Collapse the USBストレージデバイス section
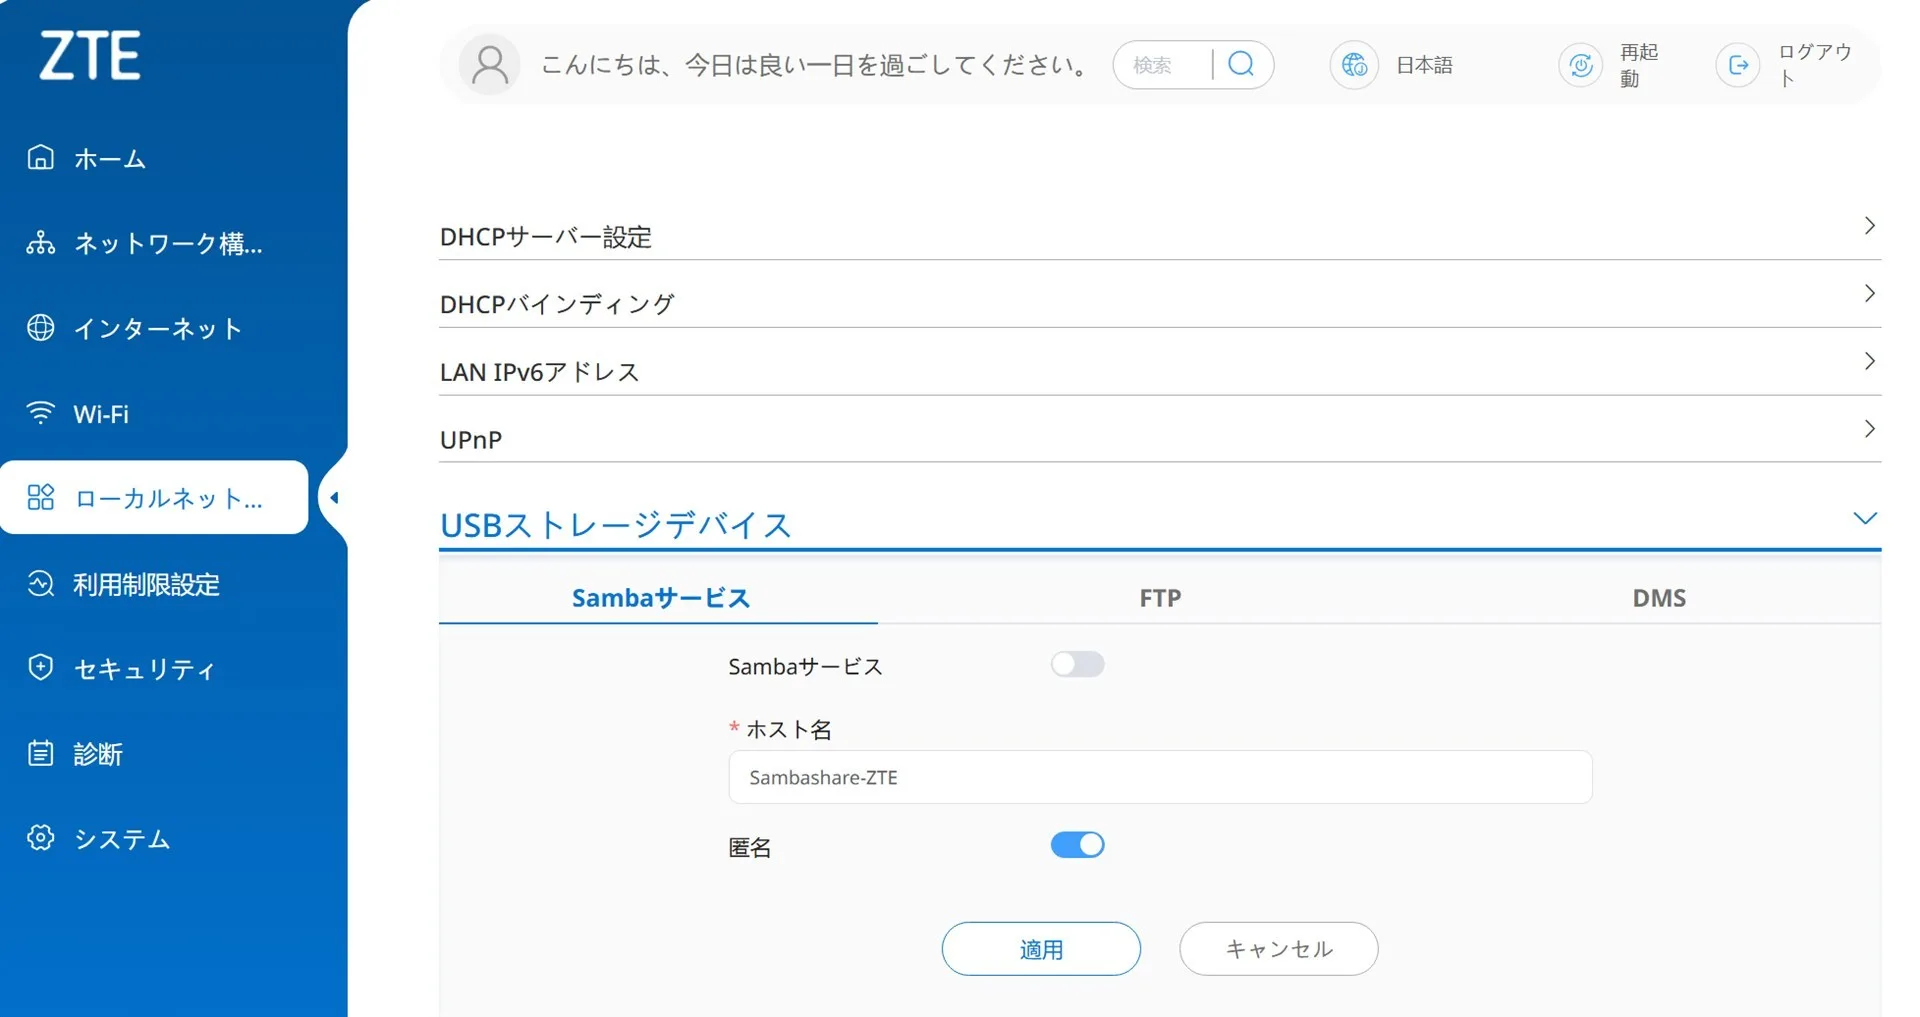Viewport: 1920px width, 1017px height. coord(1864,519)
